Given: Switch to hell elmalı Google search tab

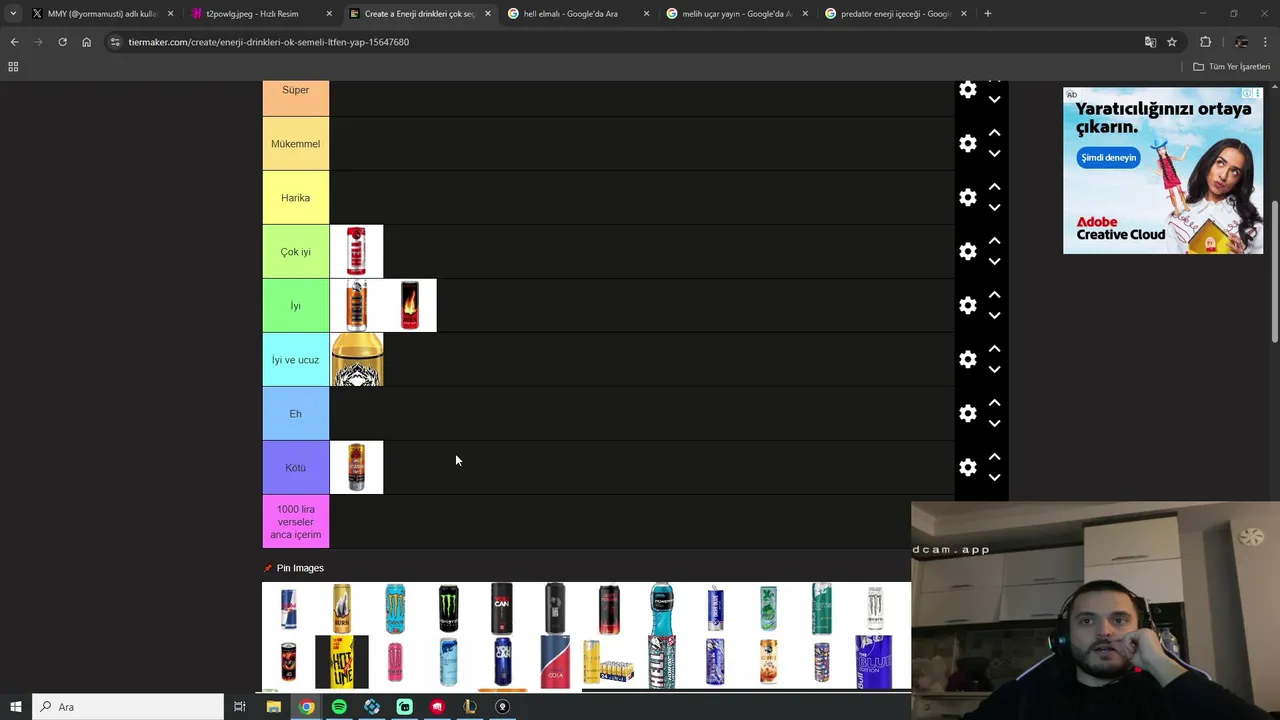Looking at the screenshot, I should point(576,14).
